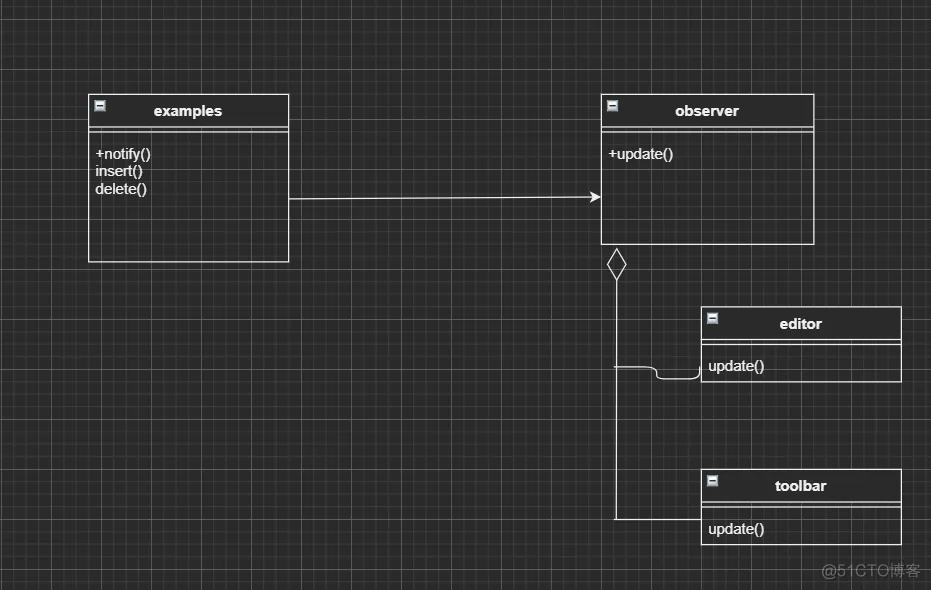931x590 pixels.
Task: Select the toolbar class title
Action: (x=800, y=486)
